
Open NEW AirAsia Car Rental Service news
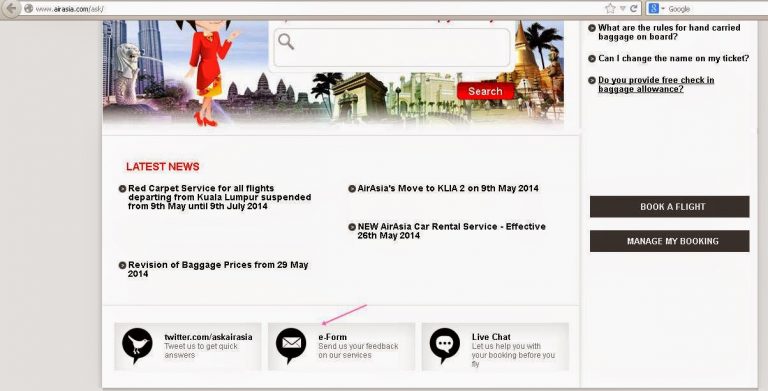point(451,231)
